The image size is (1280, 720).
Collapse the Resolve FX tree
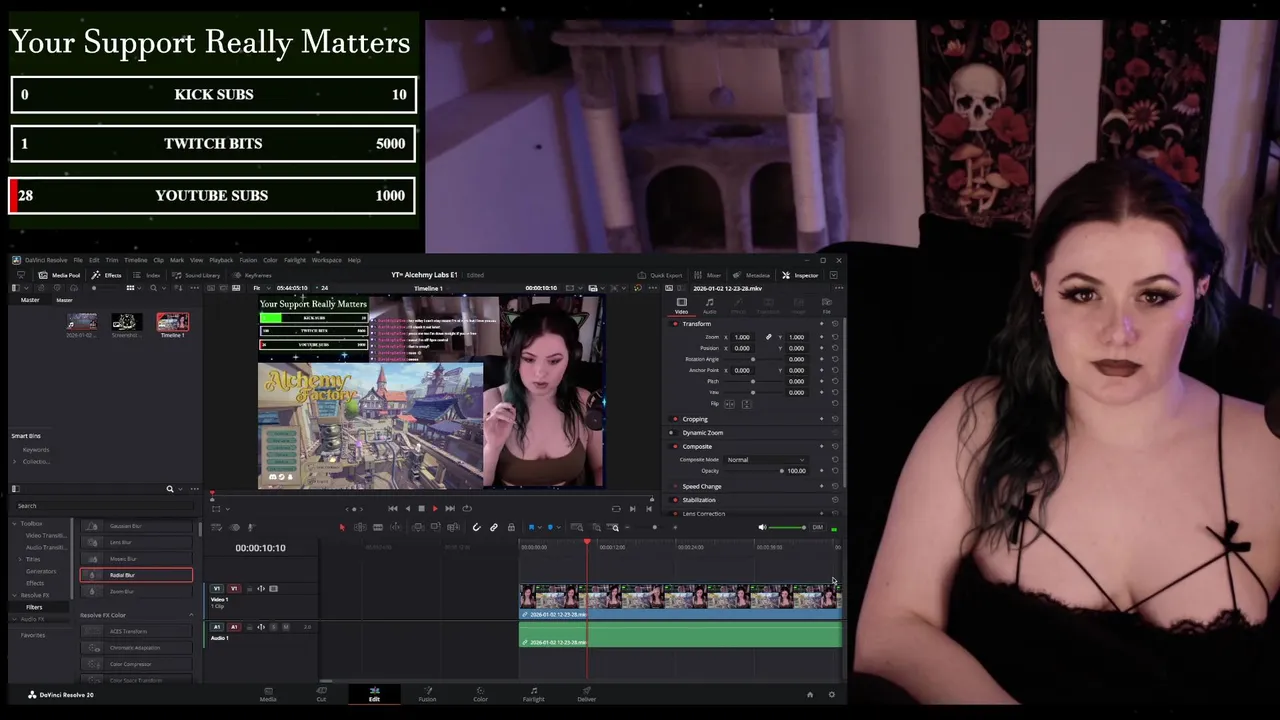pos(15,595)
